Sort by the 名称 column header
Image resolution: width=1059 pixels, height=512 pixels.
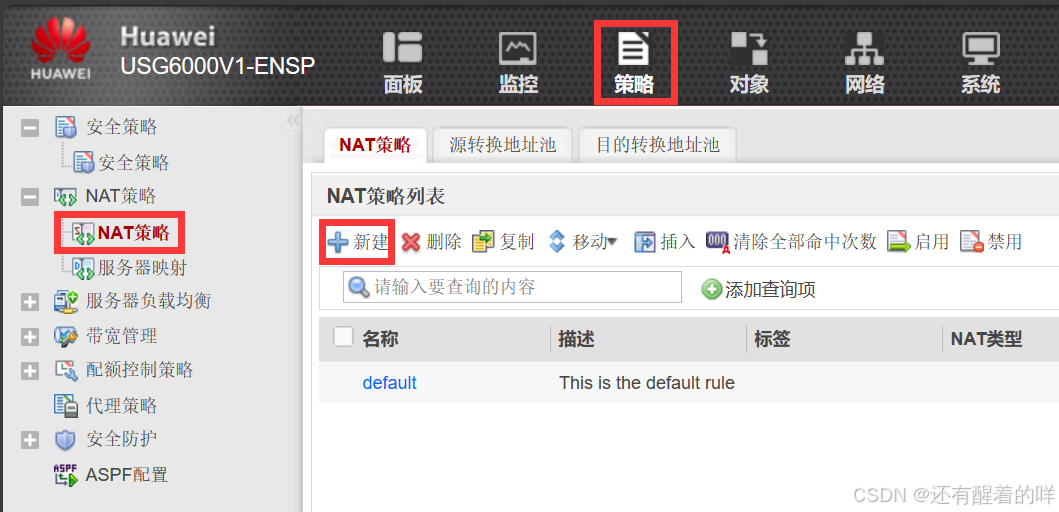pyautogui.click(x=380, y=338)
